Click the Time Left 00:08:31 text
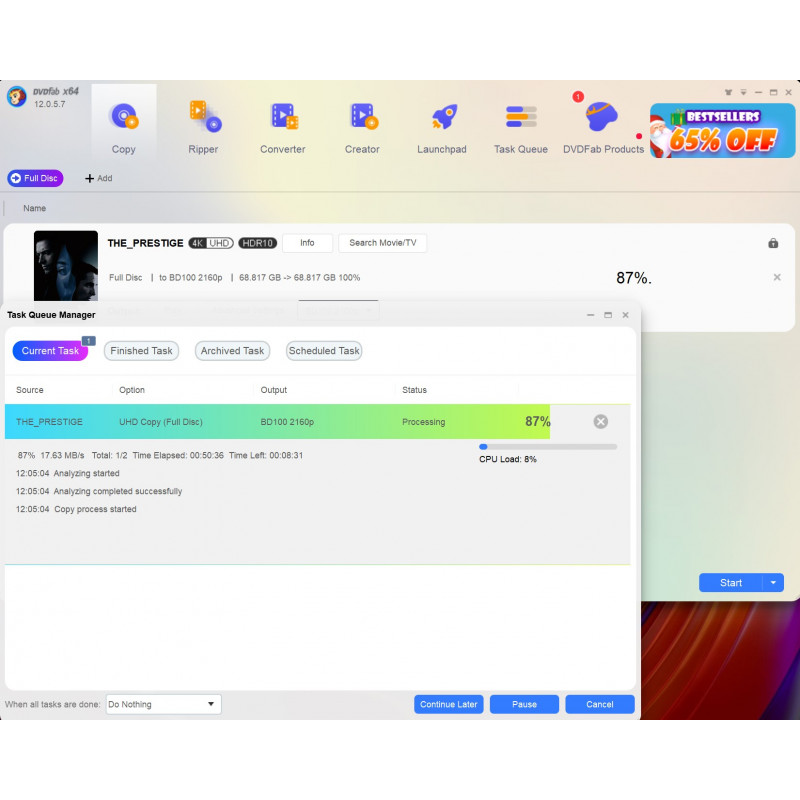 [x=266, y=455]
